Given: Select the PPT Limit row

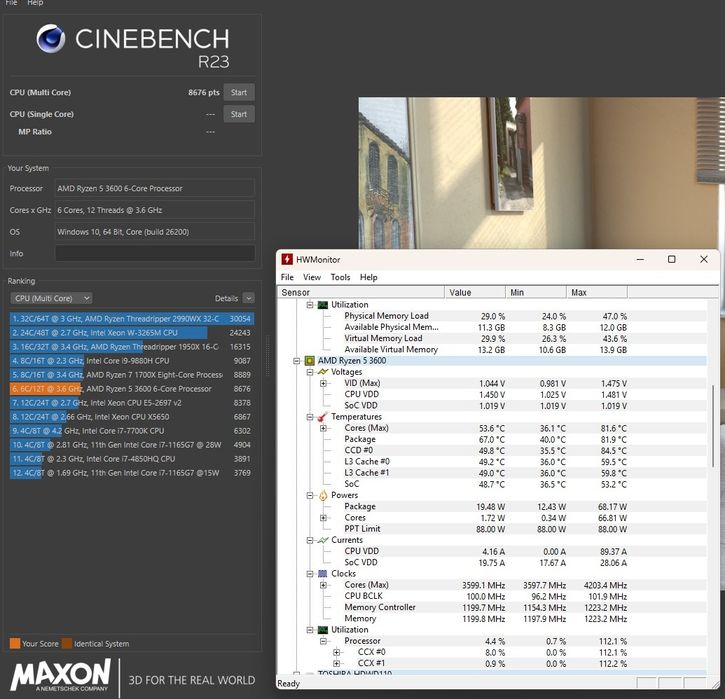Looking at the screenshot, I should 492,529.
